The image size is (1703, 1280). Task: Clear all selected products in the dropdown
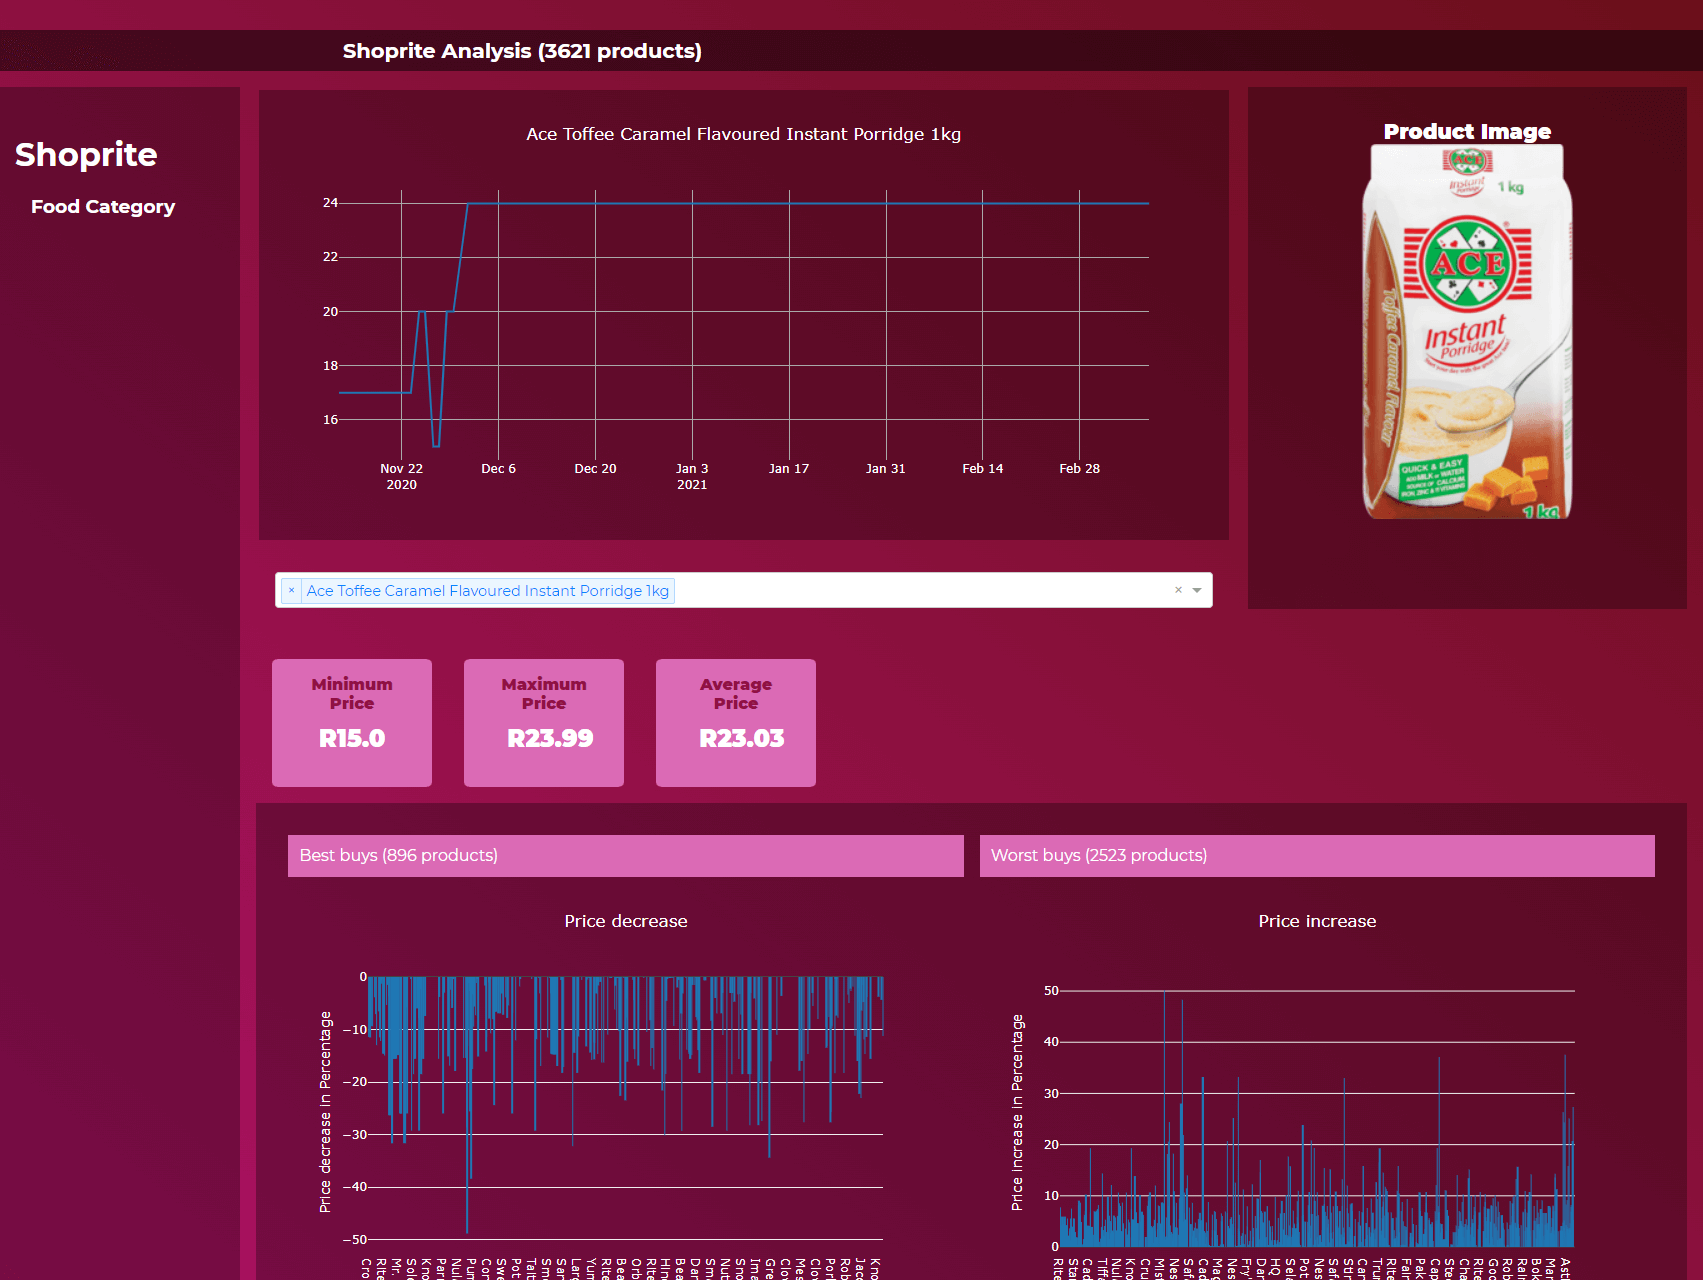1178,590
